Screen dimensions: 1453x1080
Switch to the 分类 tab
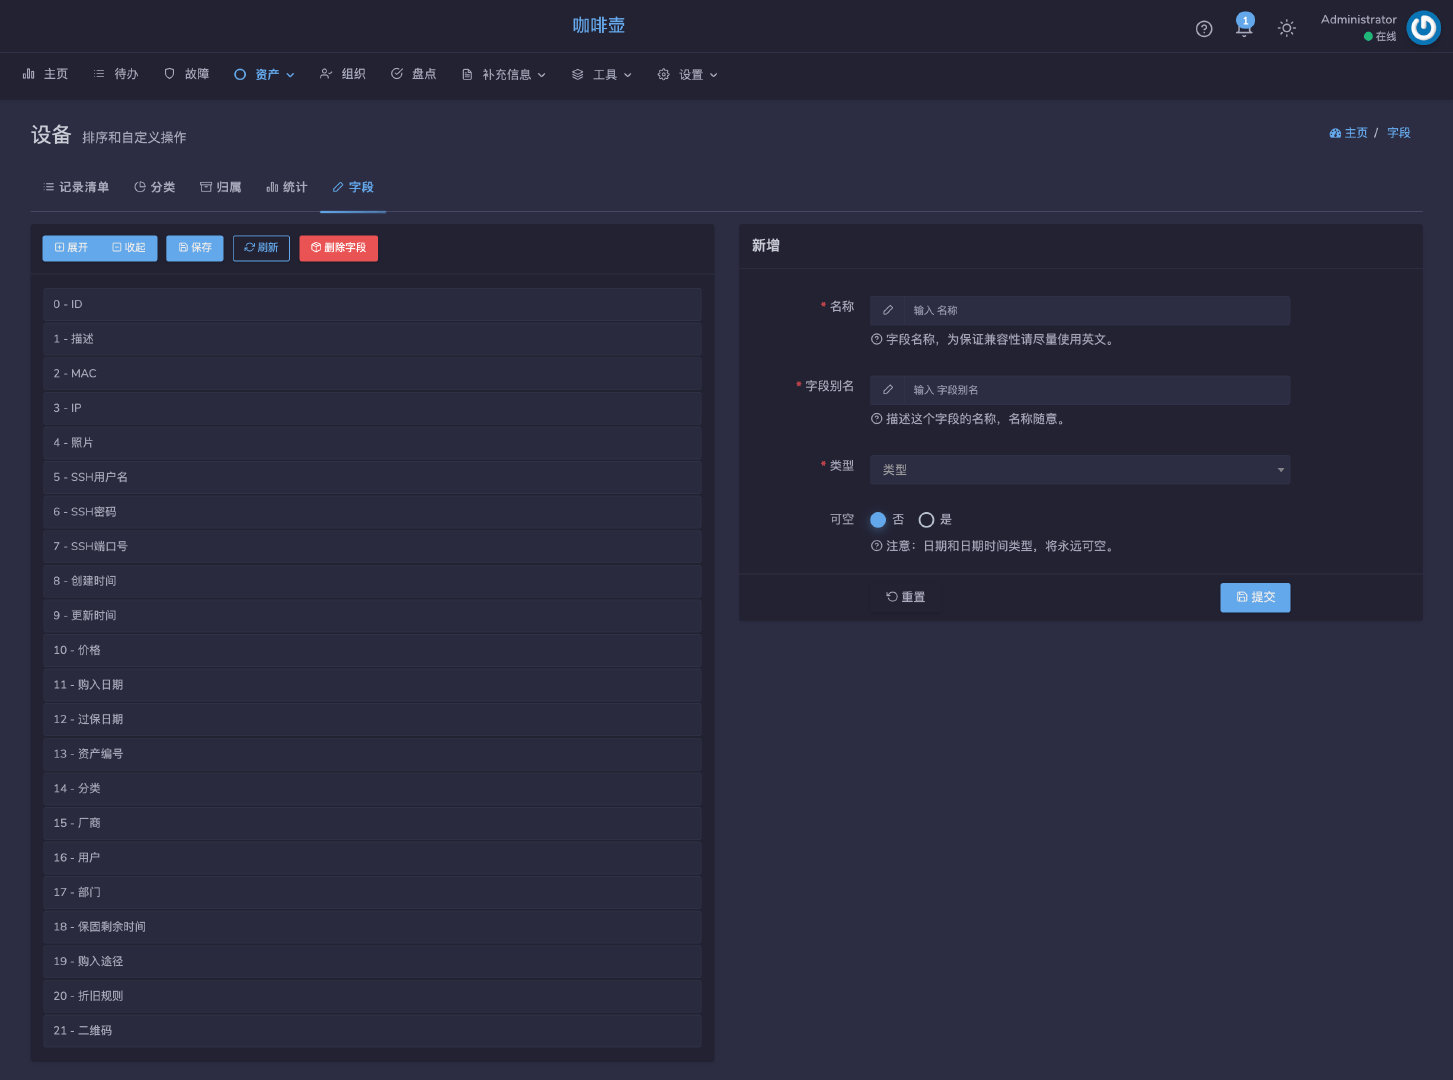[155, 187]
